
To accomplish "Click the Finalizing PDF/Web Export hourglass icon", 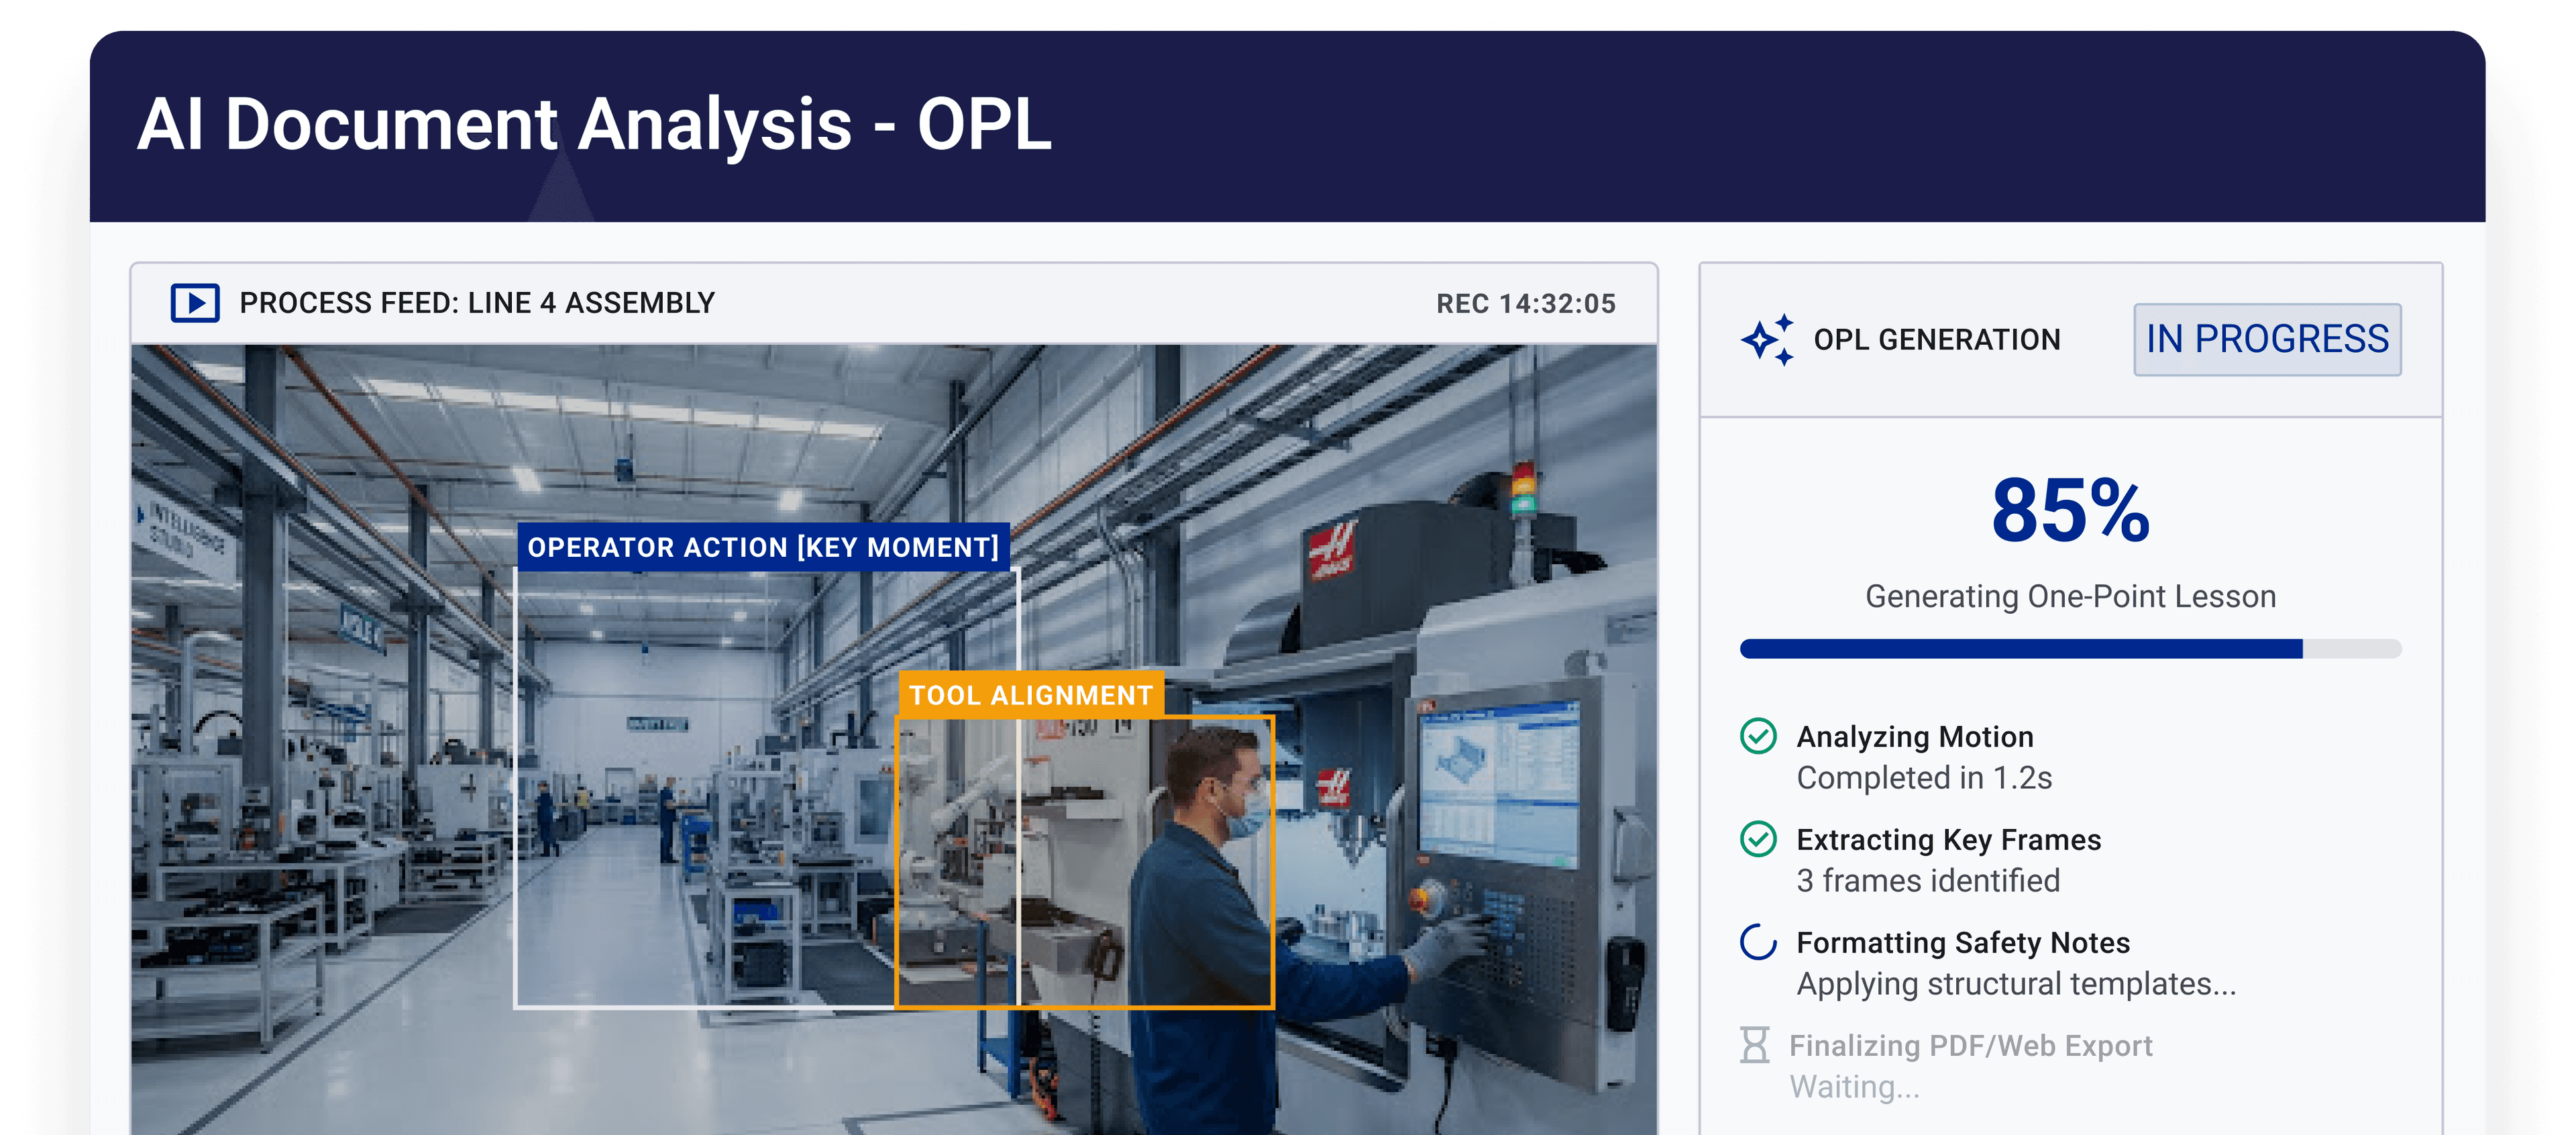I will pos(1754,1045).
